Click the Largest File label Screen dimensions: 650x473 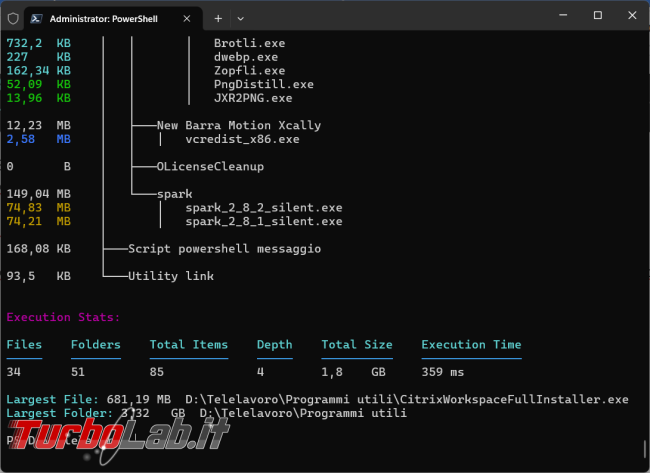point(53,399)
